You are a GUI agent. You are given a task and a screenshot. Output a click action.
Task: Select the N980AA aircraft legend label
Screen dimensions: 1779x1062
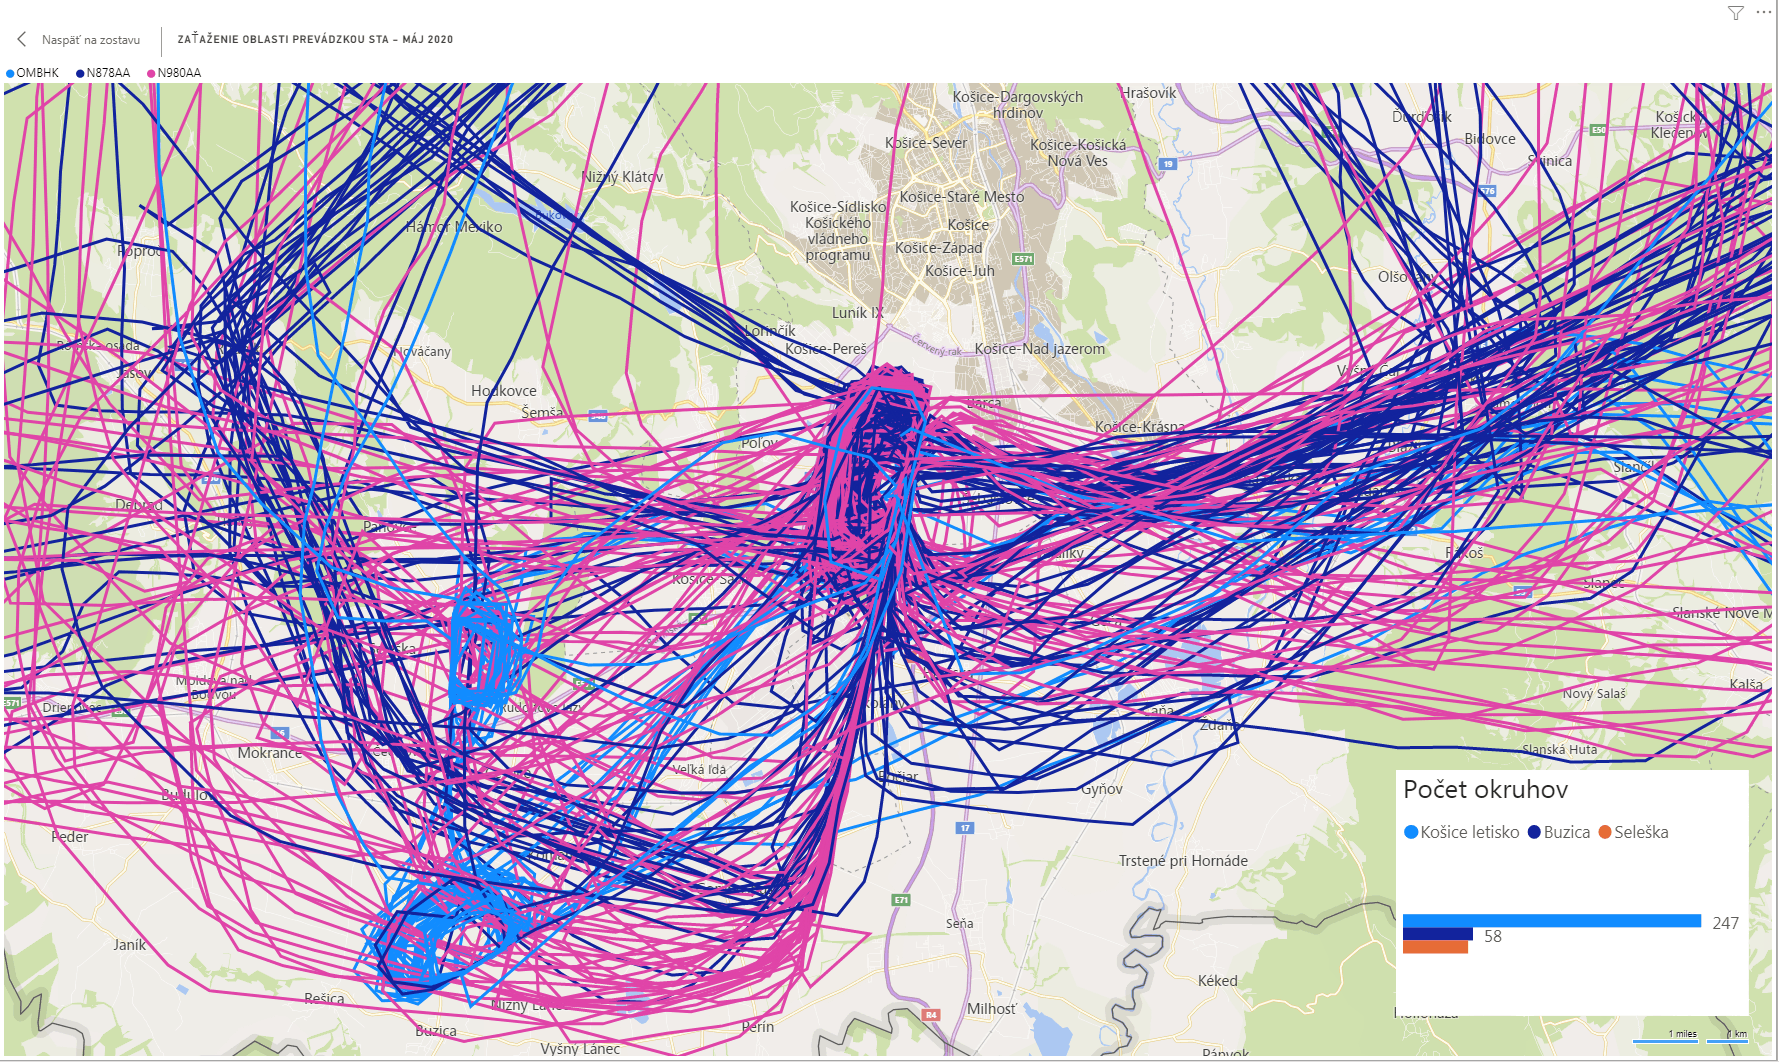tap(179, 73)
